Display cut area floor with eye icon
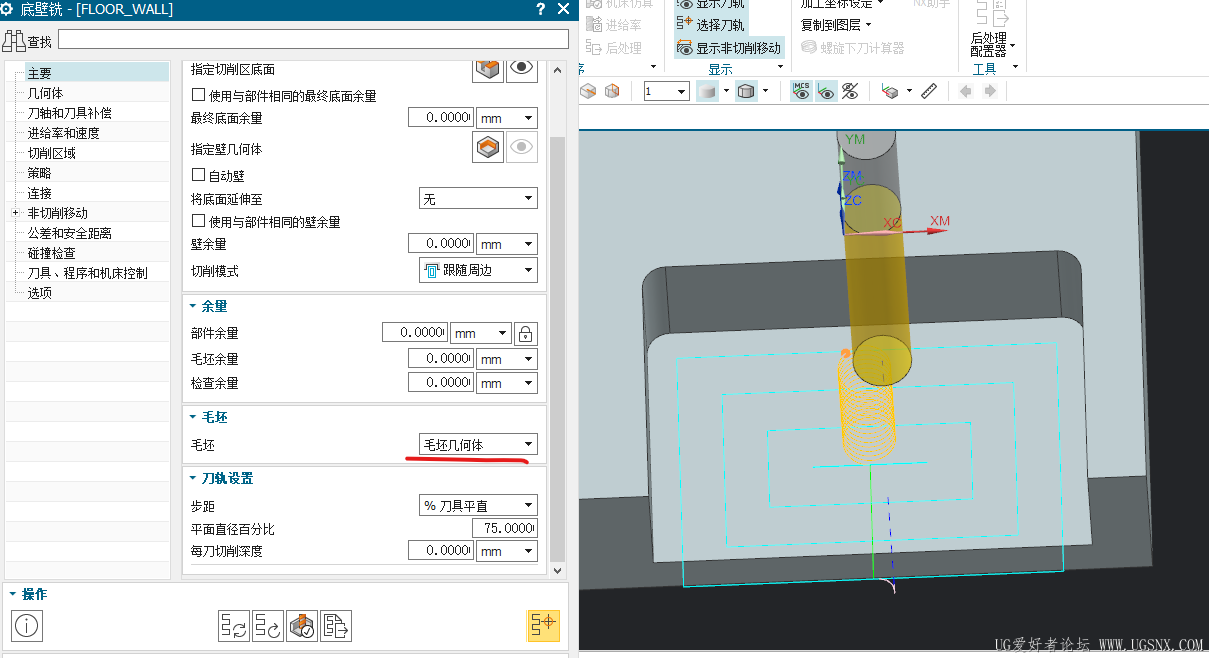The height and width of the screenshot is (658, 1209). 522,68
